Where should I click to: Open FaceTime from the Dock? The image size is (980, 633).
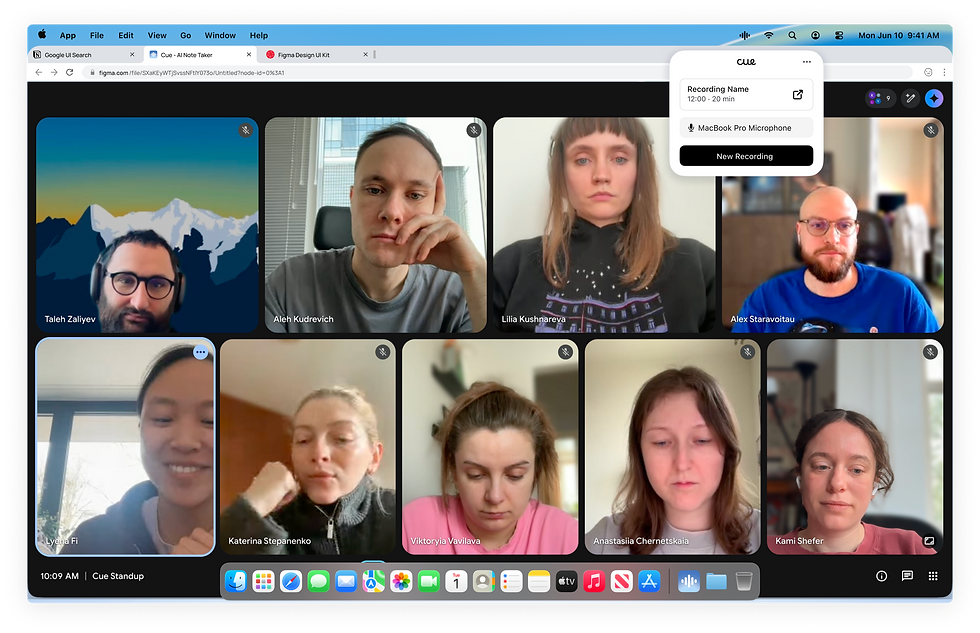[x=429, y=582]
